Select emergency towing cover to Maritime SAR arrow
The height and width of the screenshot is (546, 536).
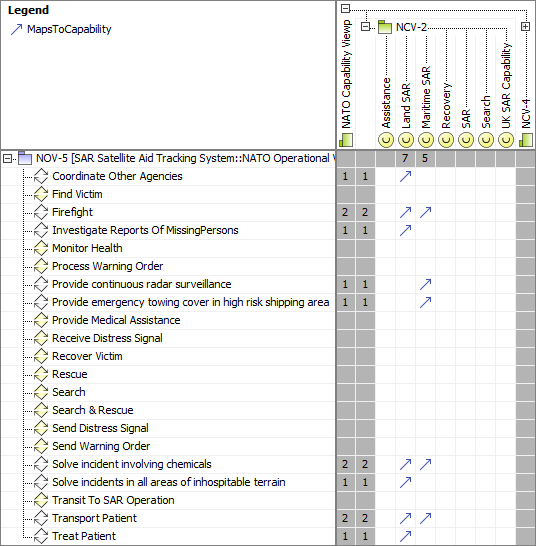(426, 302)
